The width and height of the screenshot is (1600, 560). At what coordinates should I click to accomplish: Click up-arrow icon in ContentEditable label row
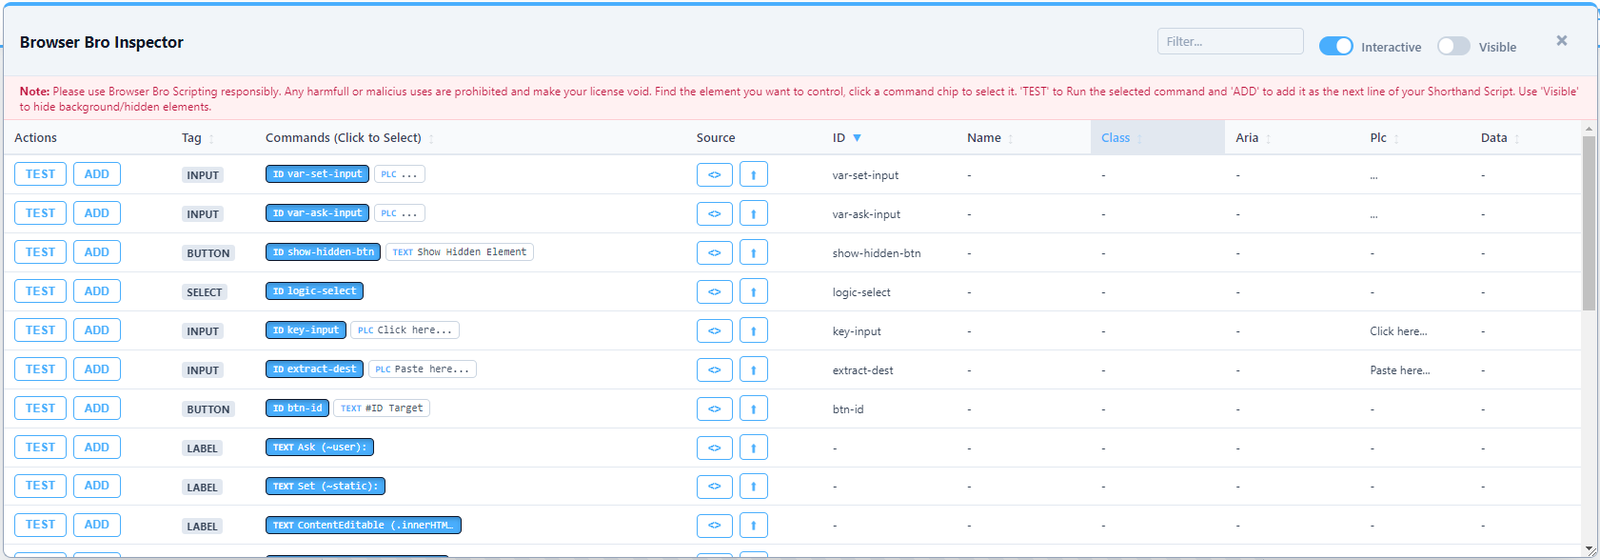753,525
